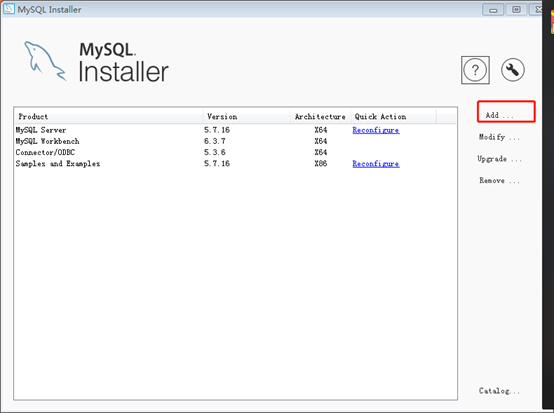
Task: Open the wrench settings icon
Action: 513,70
